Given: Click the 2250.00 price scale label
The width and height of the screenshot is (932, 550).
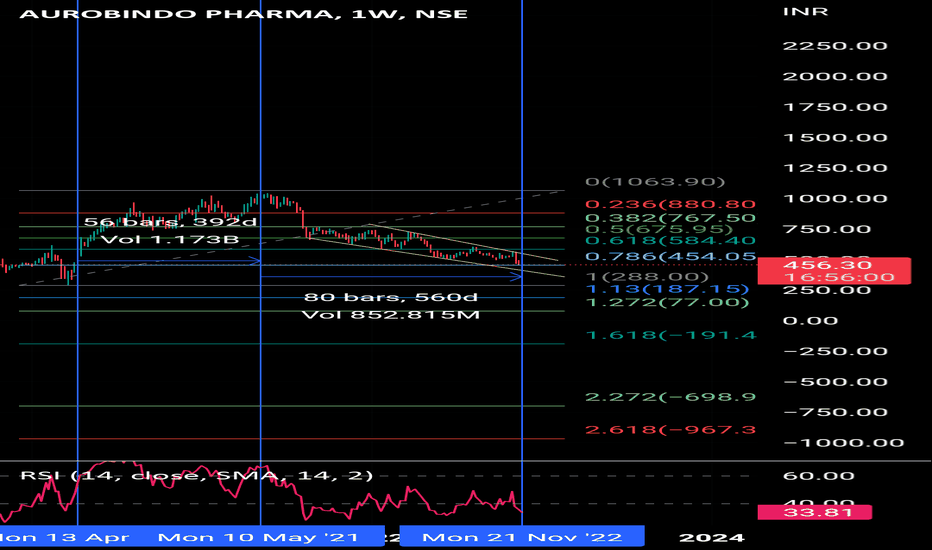Looking at the screenshot, I should coord(835,46).
